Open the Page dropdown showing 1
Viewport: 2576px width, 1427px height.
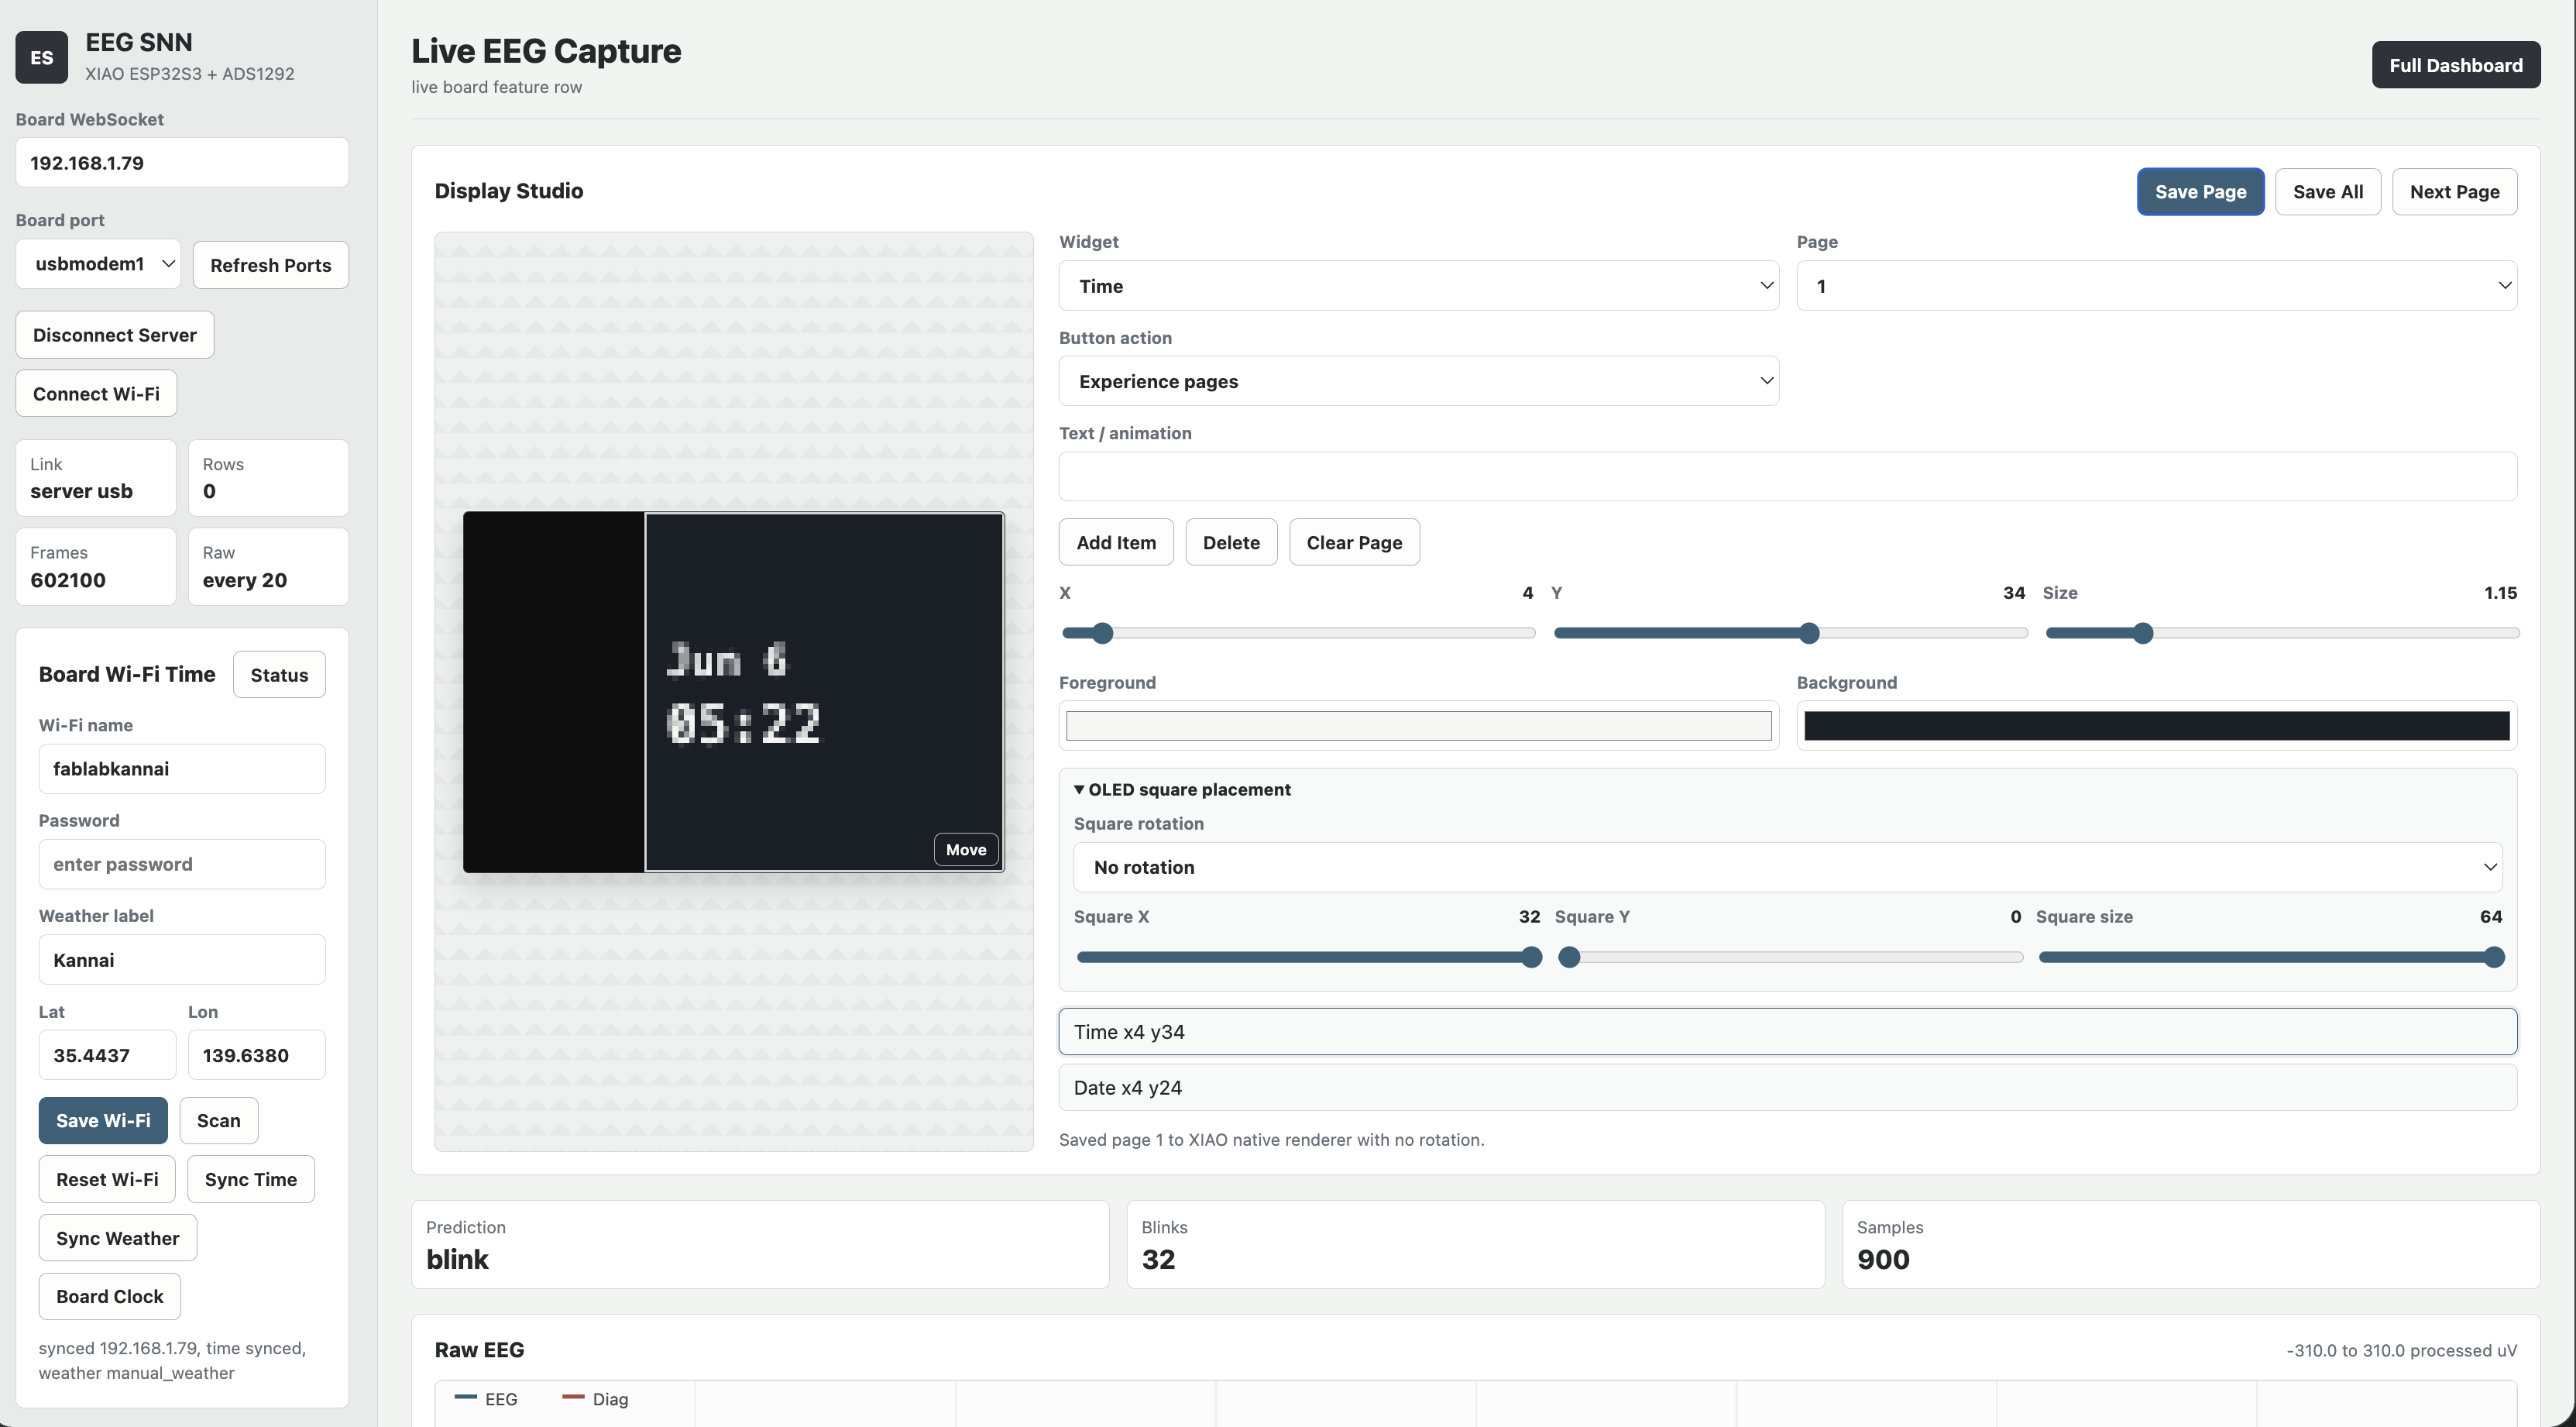(x=2156, y=286)
